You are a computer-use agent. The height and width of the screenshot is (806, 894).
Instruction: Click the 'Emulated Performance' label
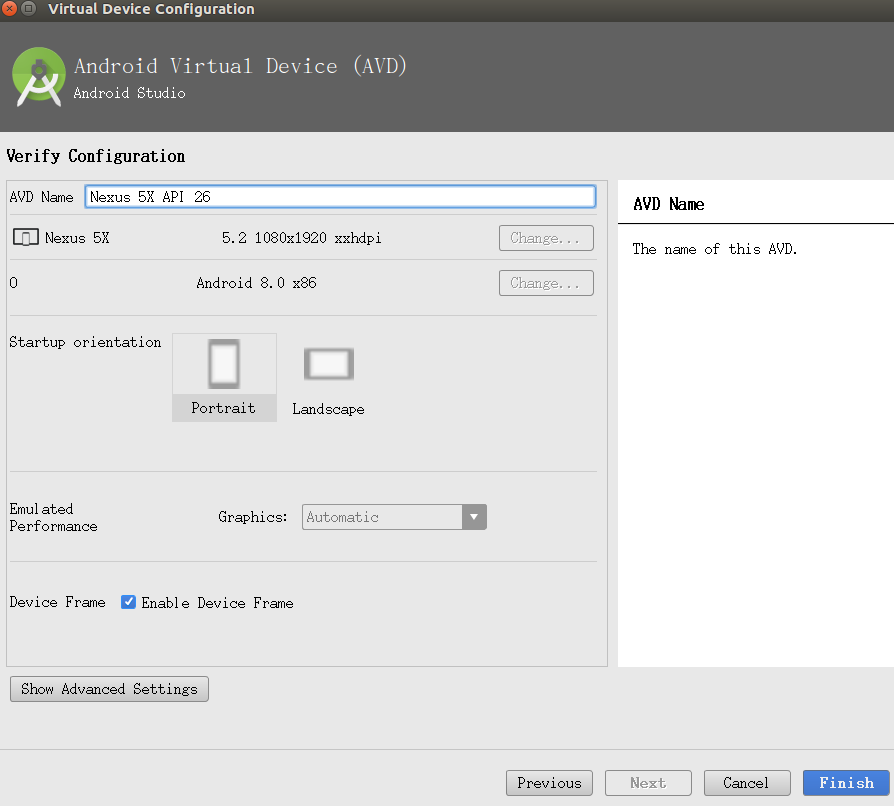pyautogui.click(x=54, y=518)
